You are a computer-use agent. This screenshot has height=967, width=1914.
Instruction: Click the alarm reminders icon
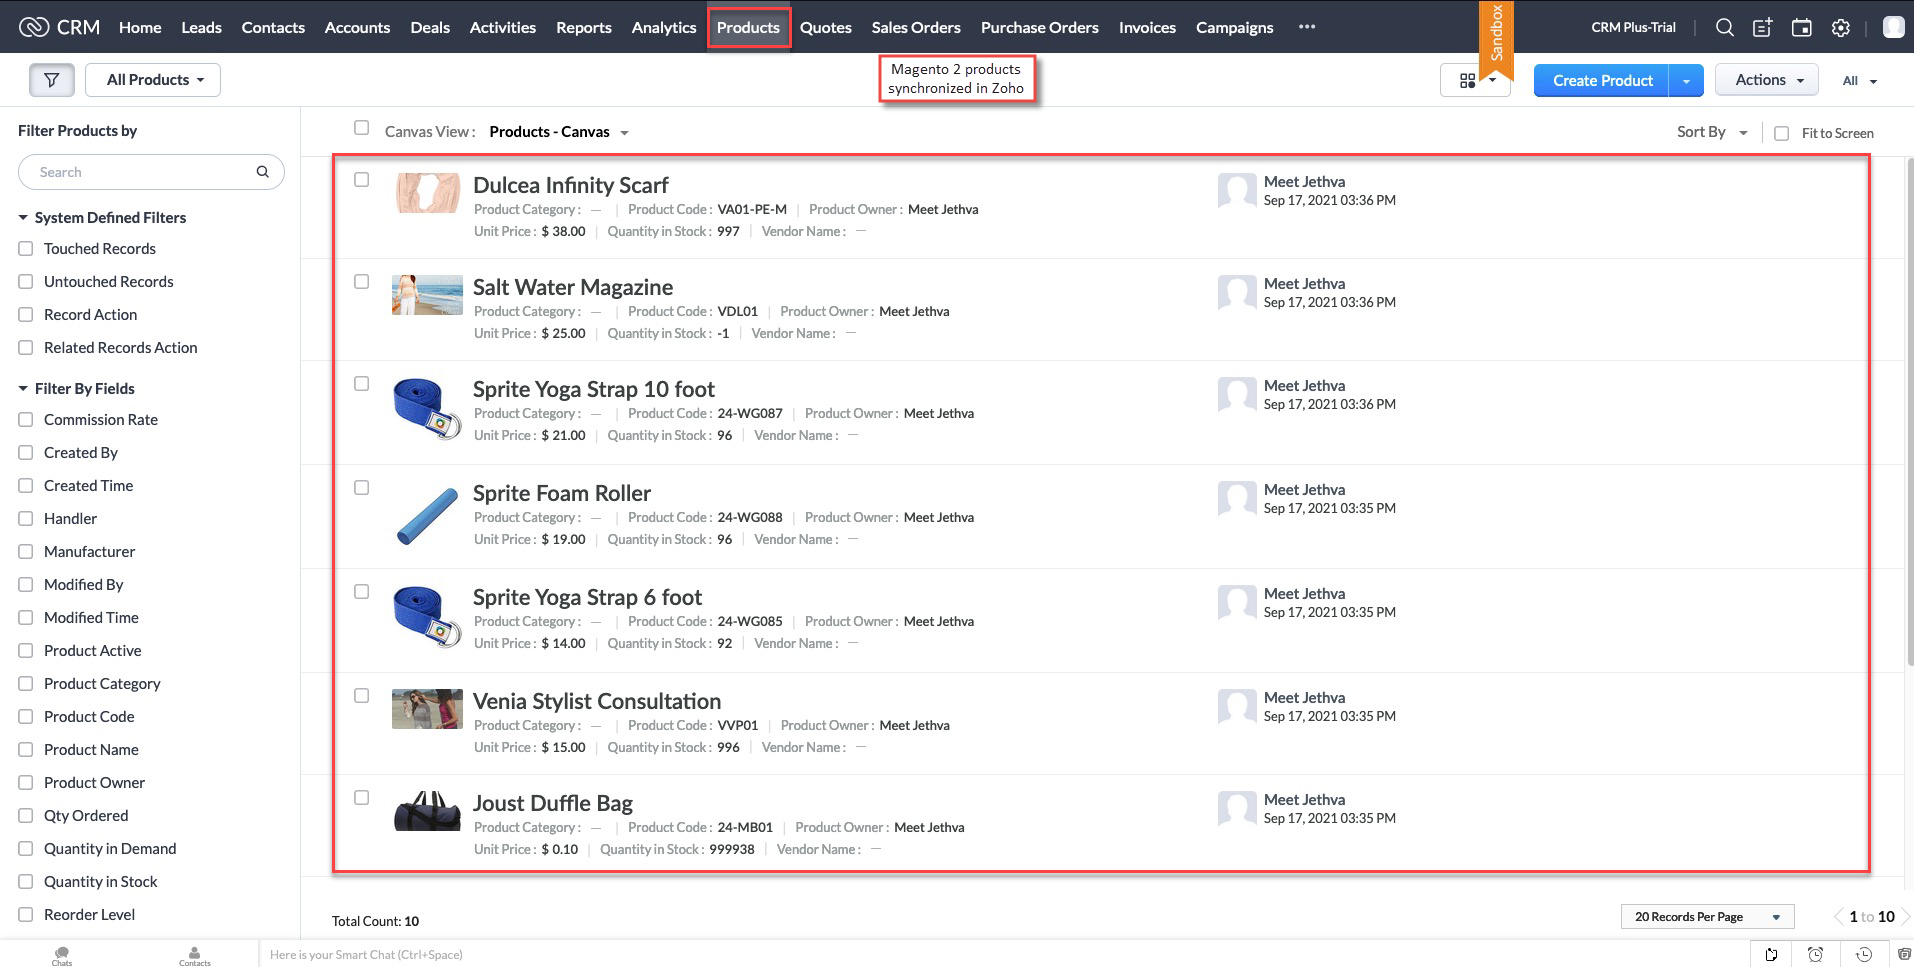(1816, 954)
